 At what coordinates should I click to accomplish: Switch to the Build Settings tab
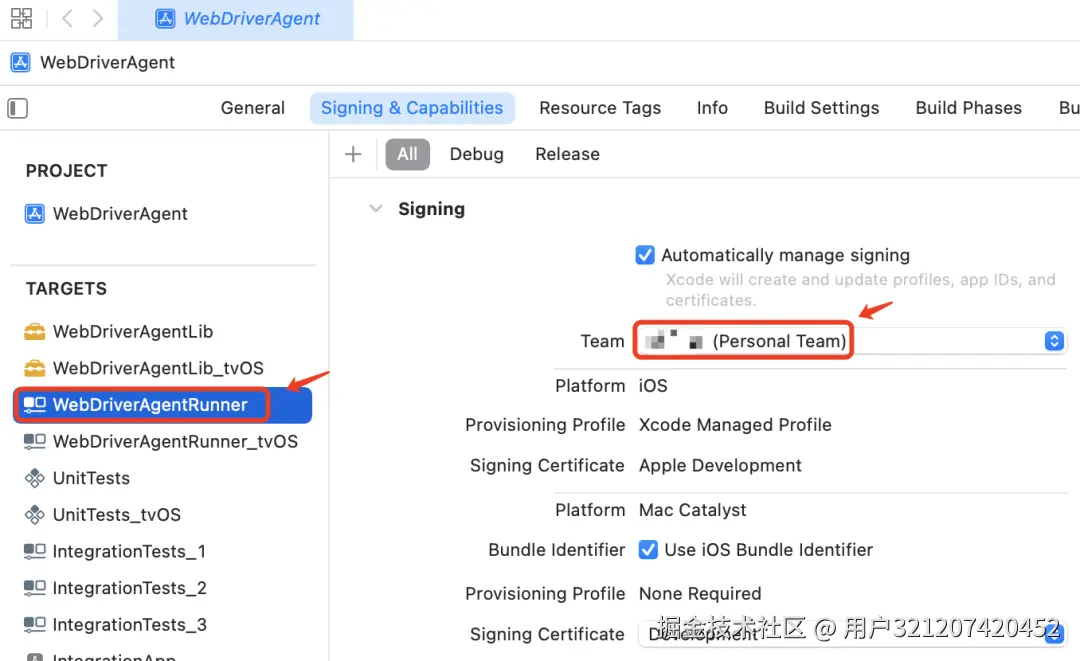(x=821, y=108)
